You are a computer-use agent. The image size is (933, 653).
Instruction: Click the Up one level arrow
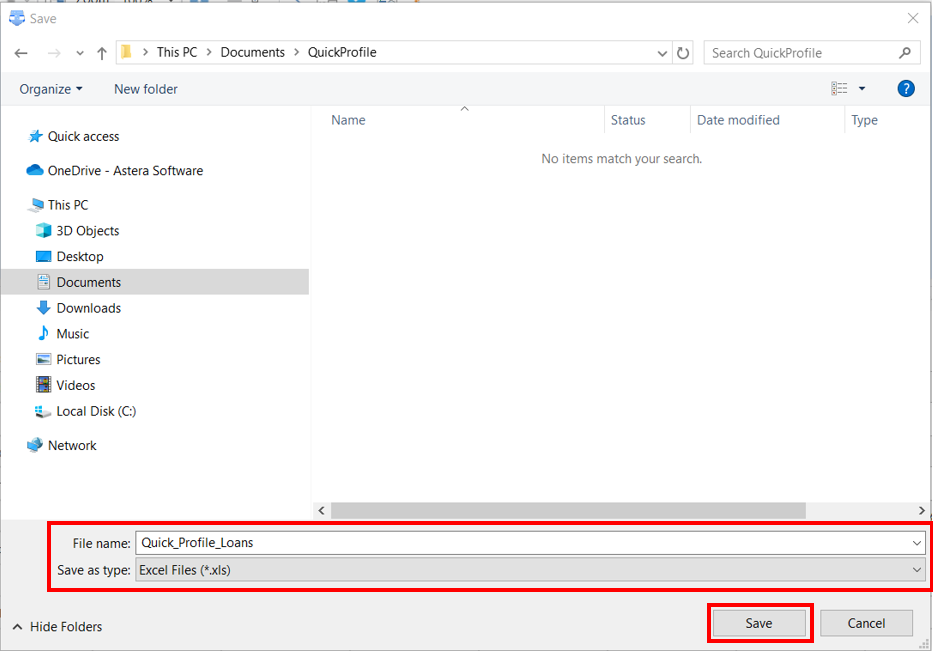tap(102, 53)
